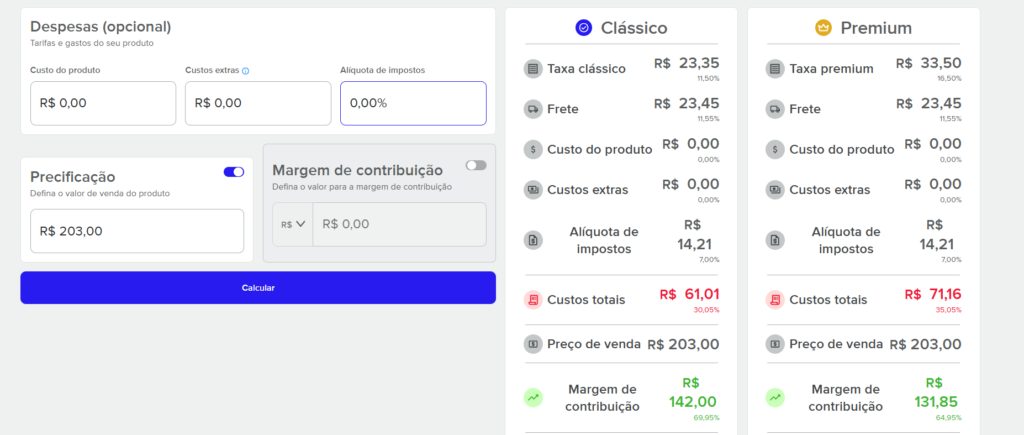Screen dimensions: 1024x435
Task: Click the Alíquota de impostos percentage field
Action: pyautogui.click(x=413, y=103)
